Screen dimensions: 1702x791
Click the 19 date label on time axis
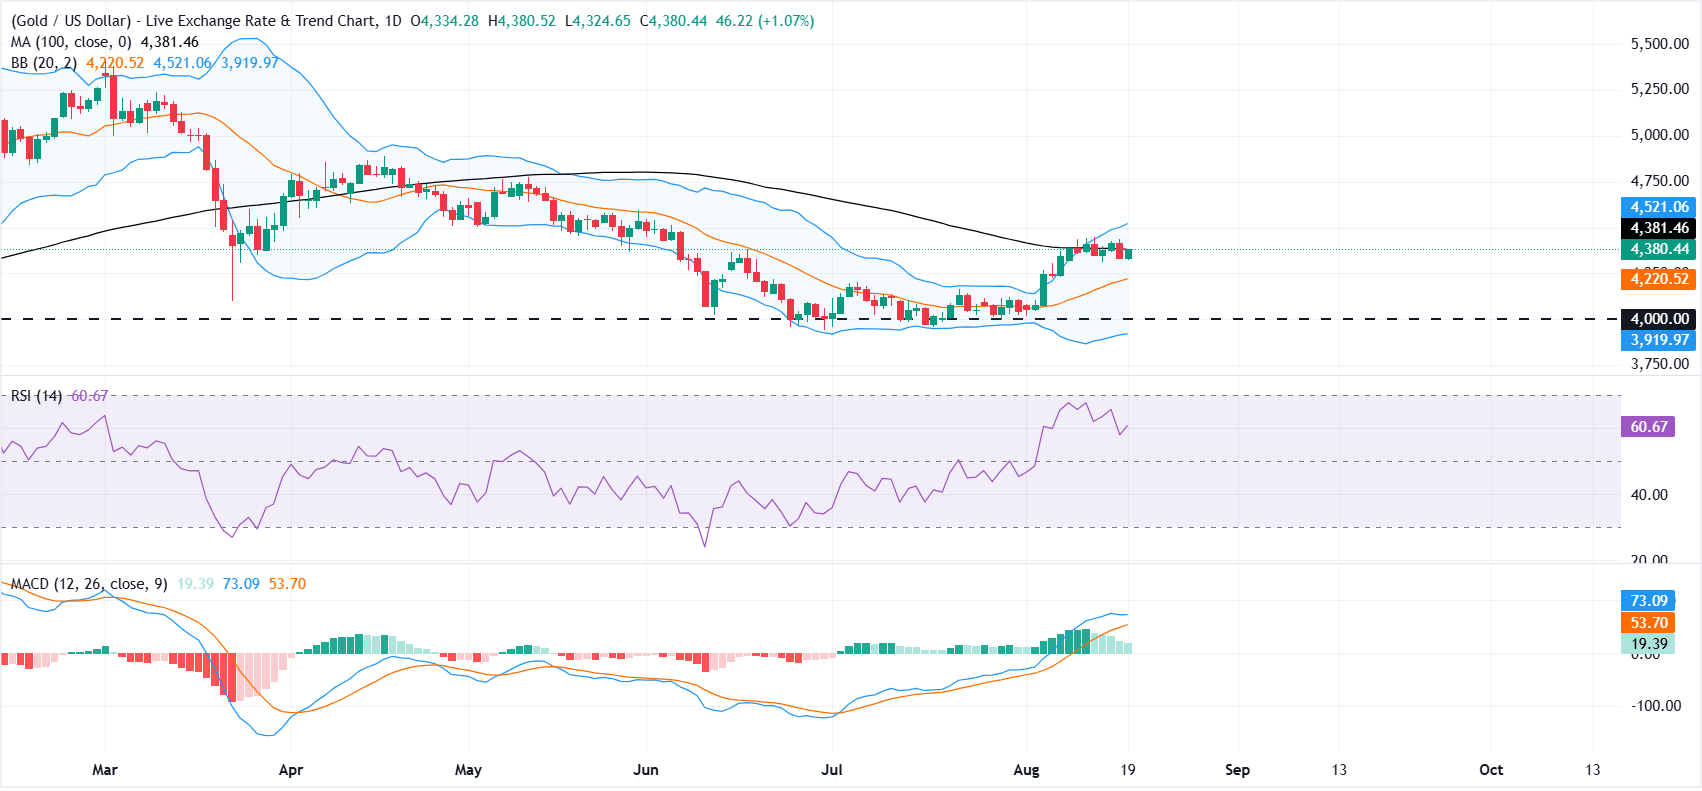(1128, 770)
